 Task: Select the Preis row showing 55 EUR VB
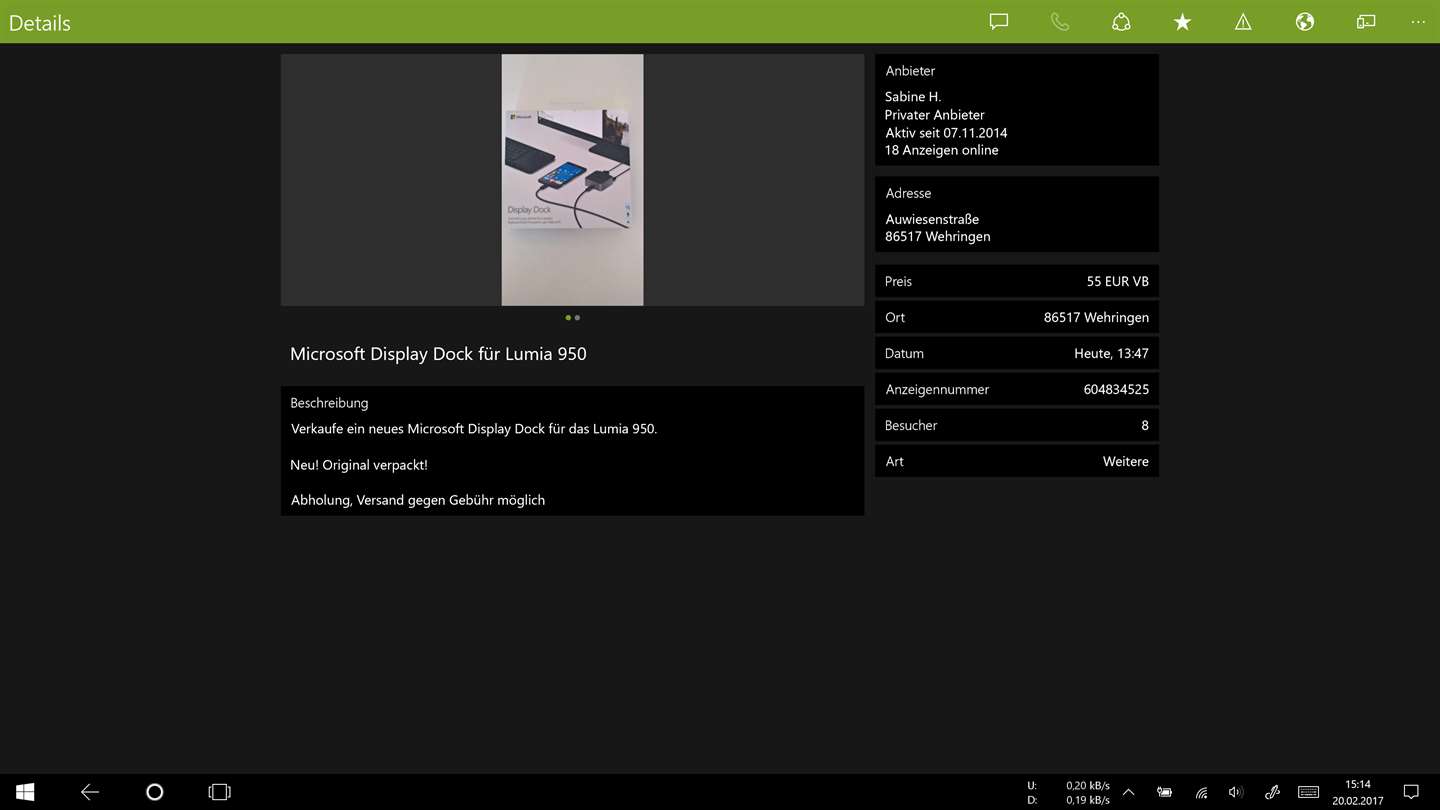[x=1017, y=281]
